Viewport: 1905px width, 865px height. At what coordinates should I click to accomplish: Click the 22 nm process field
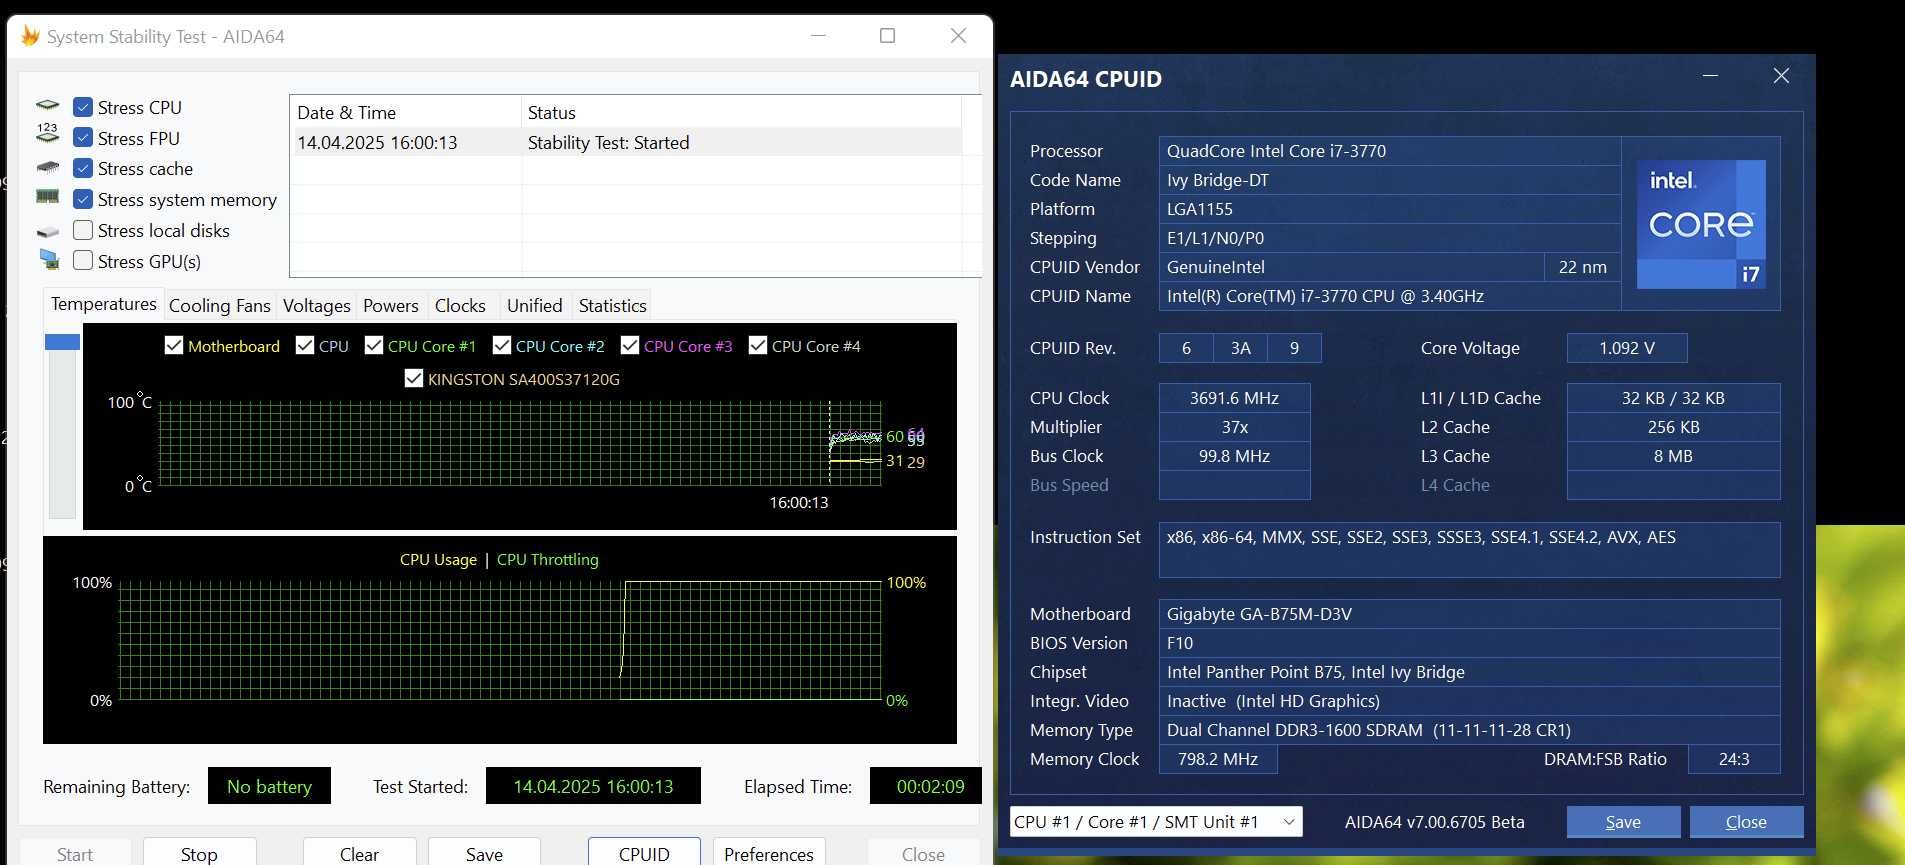coord(1582,267)
